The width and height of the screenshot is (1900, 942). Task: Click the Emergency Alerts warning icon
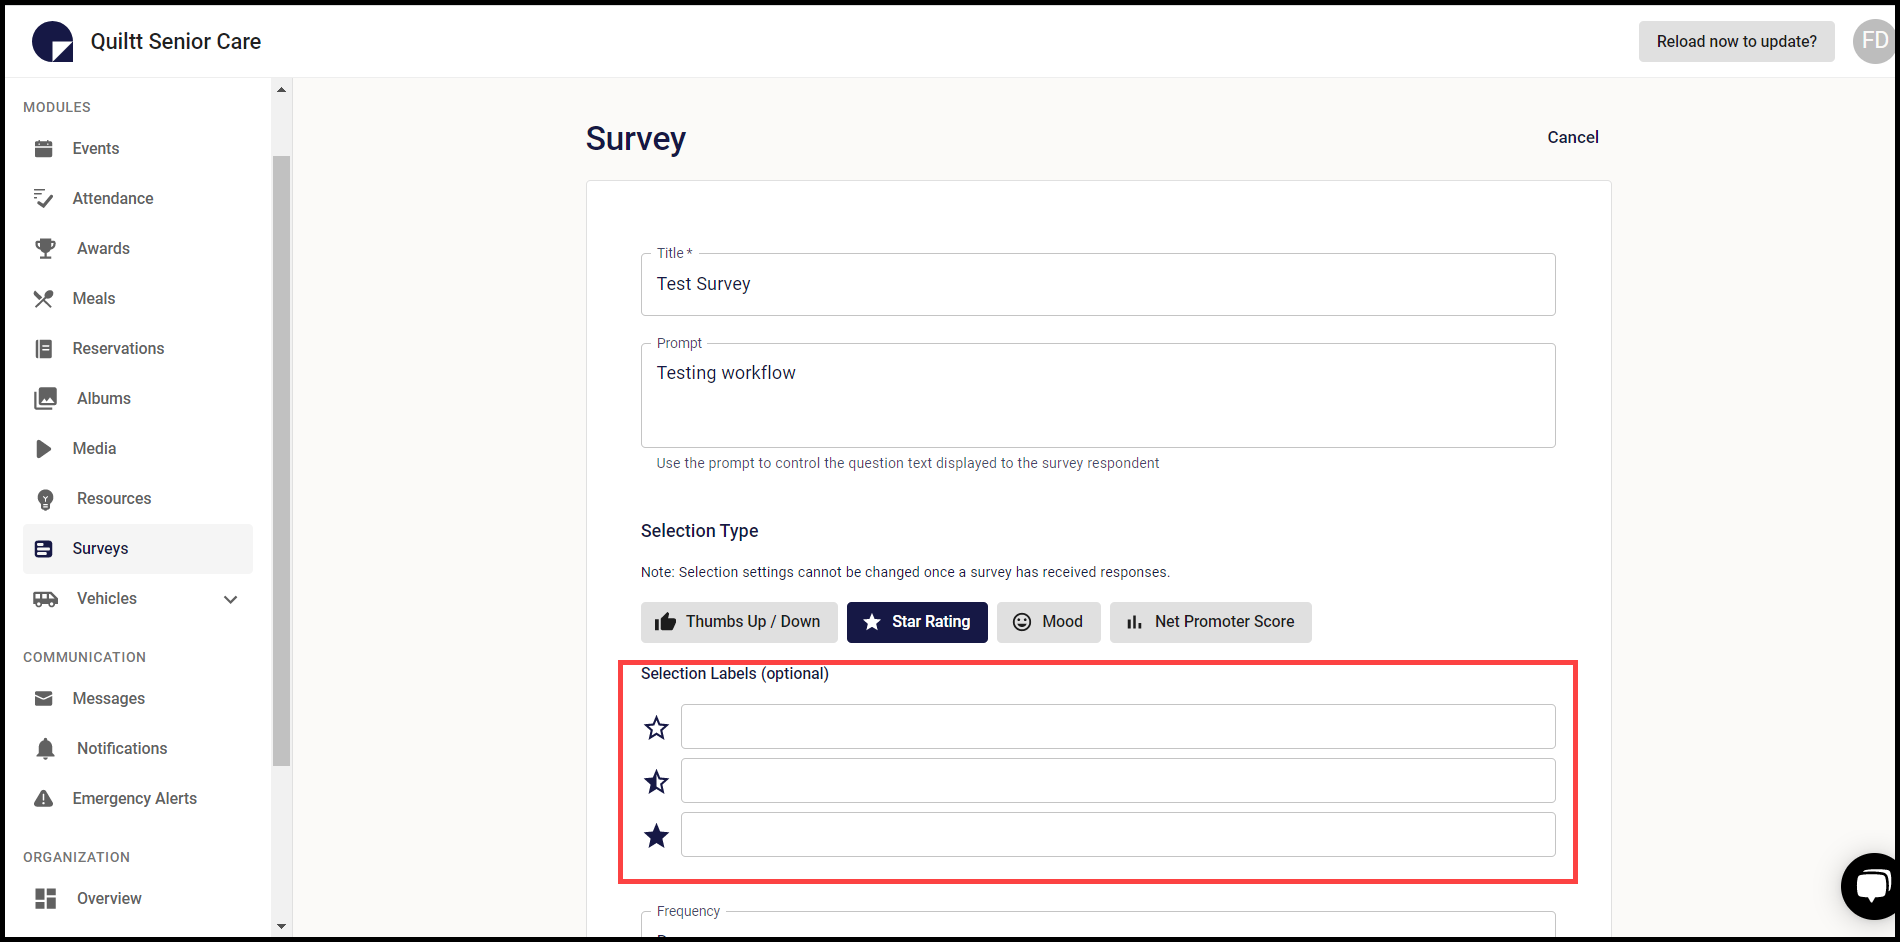click(44, 799)
